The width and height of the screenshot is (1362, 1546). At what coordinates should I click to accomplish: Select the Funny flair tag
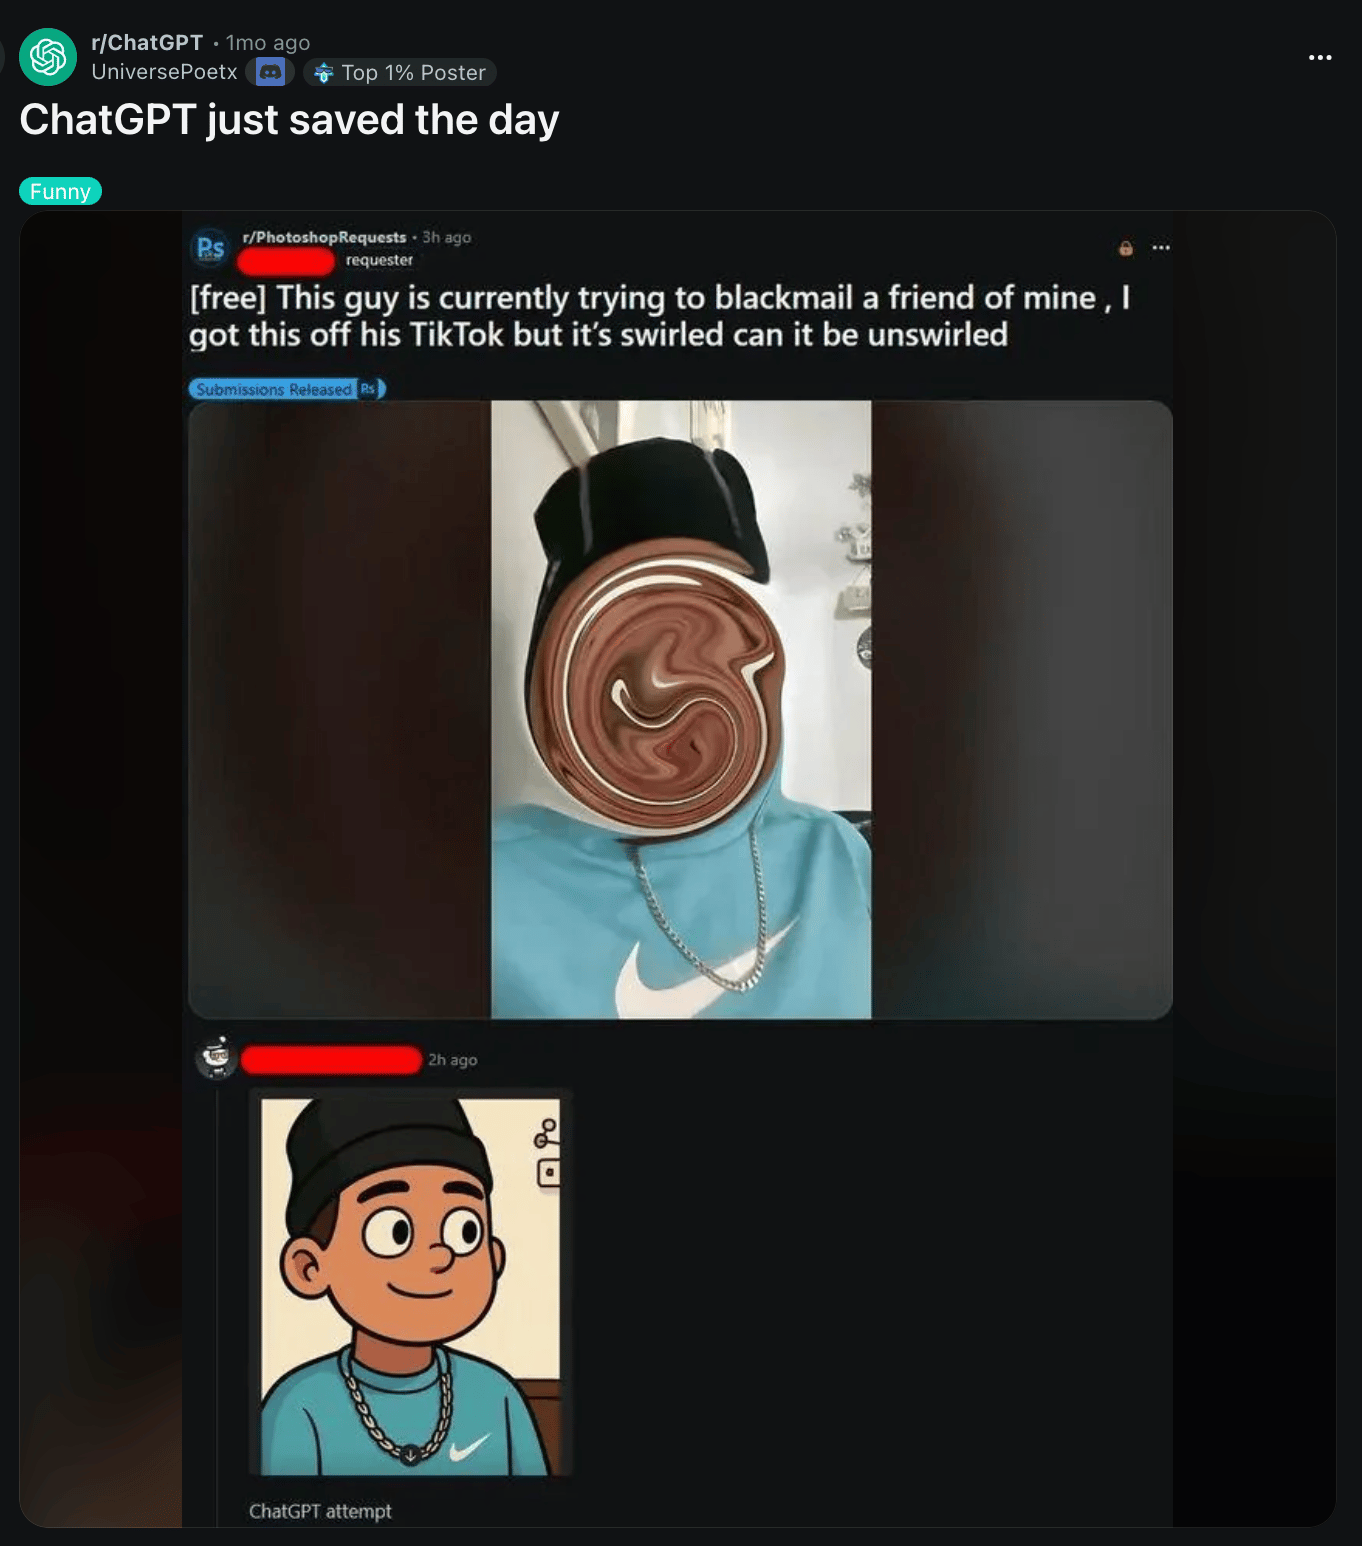(60, 191)
